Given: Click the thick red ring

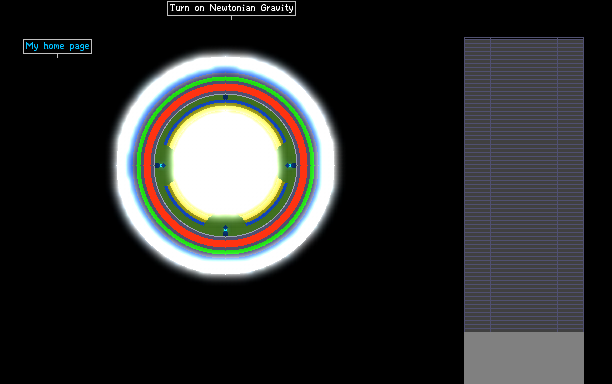Looking at the screenshot, I should (x=225, y=88).
